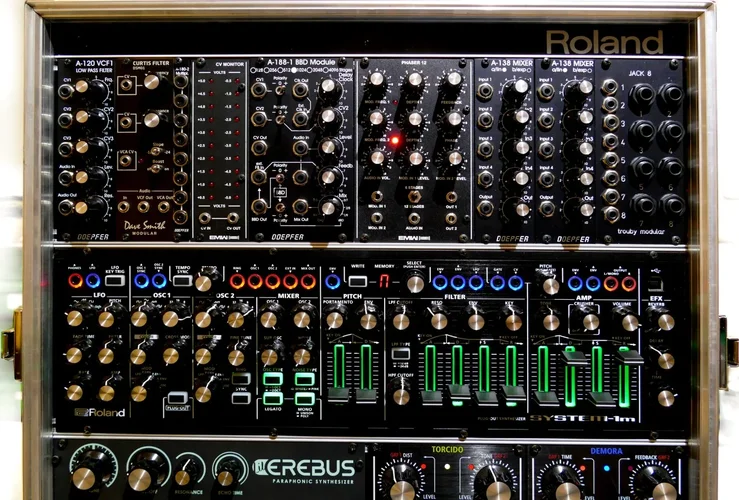Click the Mix Out jack on A-188-1 BBD
The height and width of the screenshot is (500, 739).
click(x=300, y=206)
